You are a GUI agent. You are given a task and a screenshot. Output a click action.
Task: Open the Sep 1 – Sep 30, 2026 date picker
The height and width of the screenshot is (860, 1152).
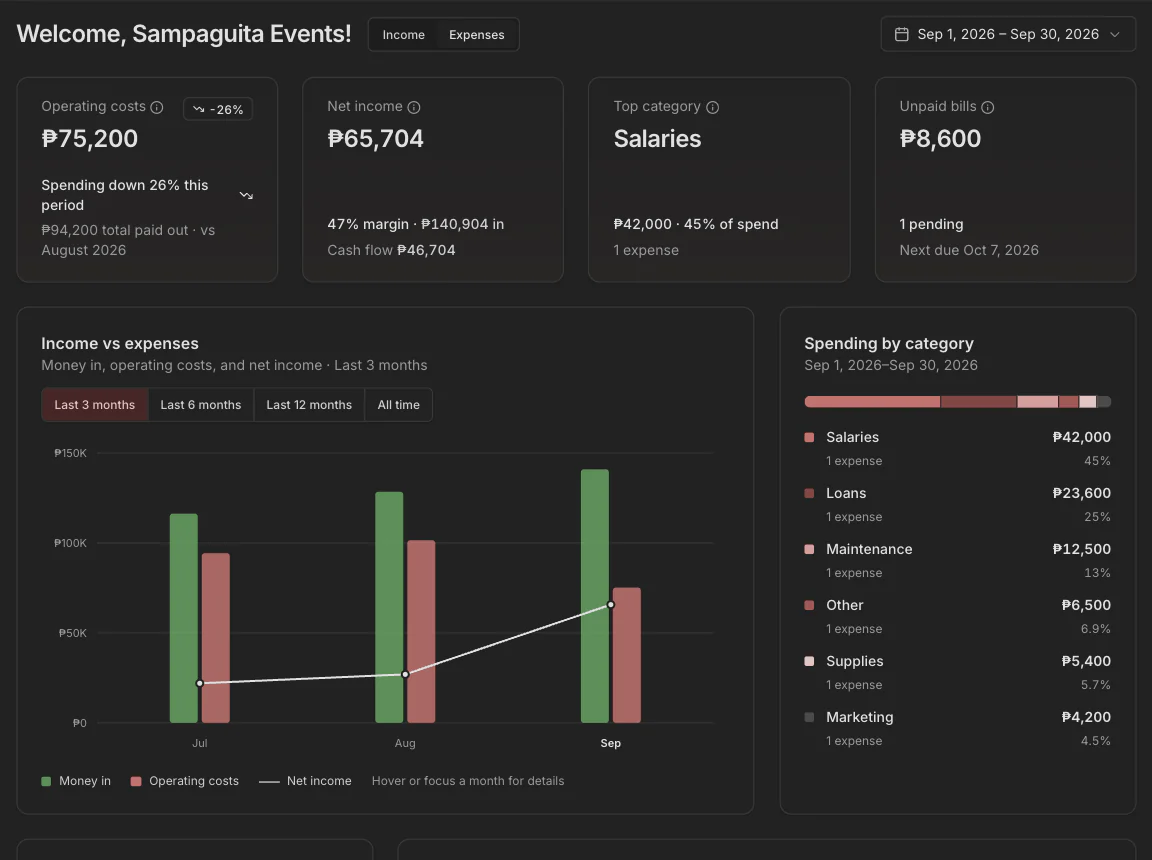click(1008, 35)
